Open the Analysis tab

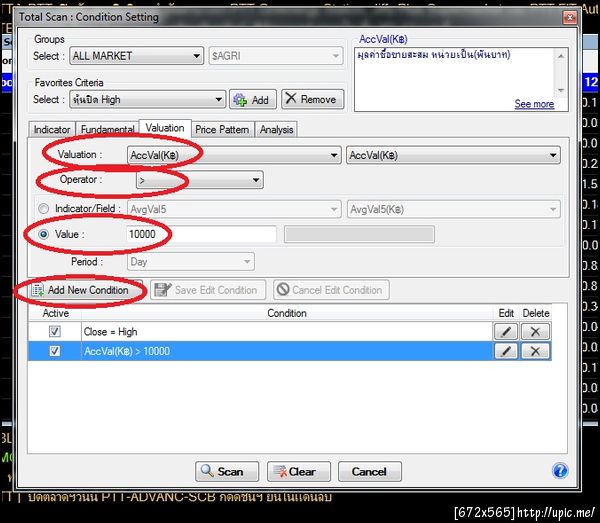pos(276,130)
